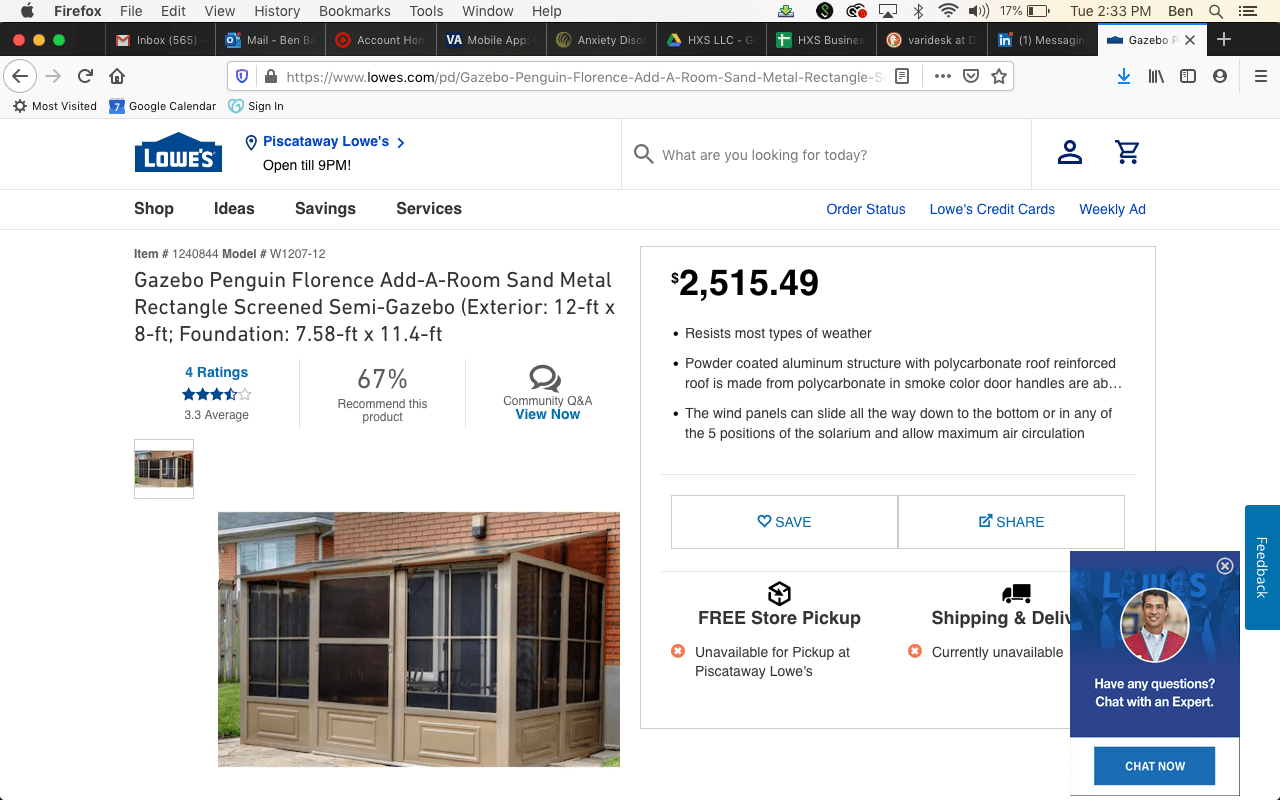This screenshot has width=1280, height=800.
Task: Click the Community Q&A speech bubbles icon
Action: coord(545,378)
